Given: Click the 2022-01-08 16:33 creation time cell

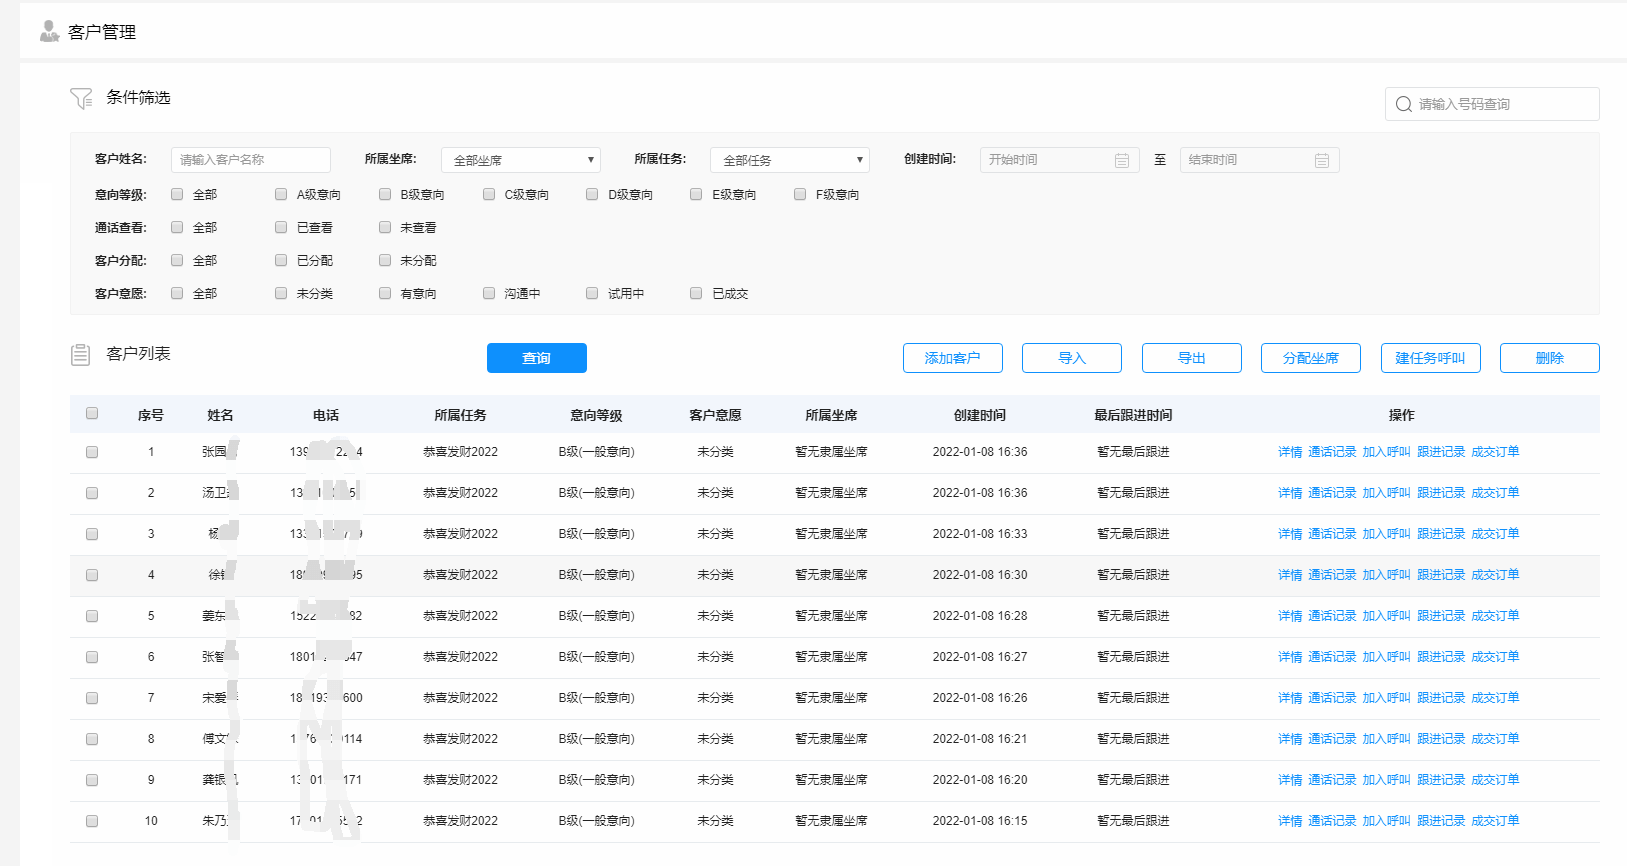Looking at the screenshot, I should [980, 534].
